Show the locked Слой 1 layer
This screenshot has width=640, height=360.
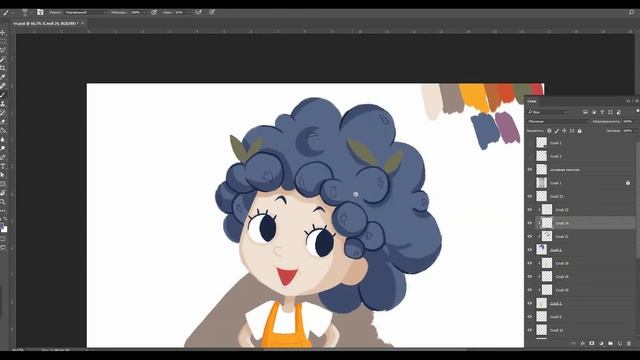[530, 183]
